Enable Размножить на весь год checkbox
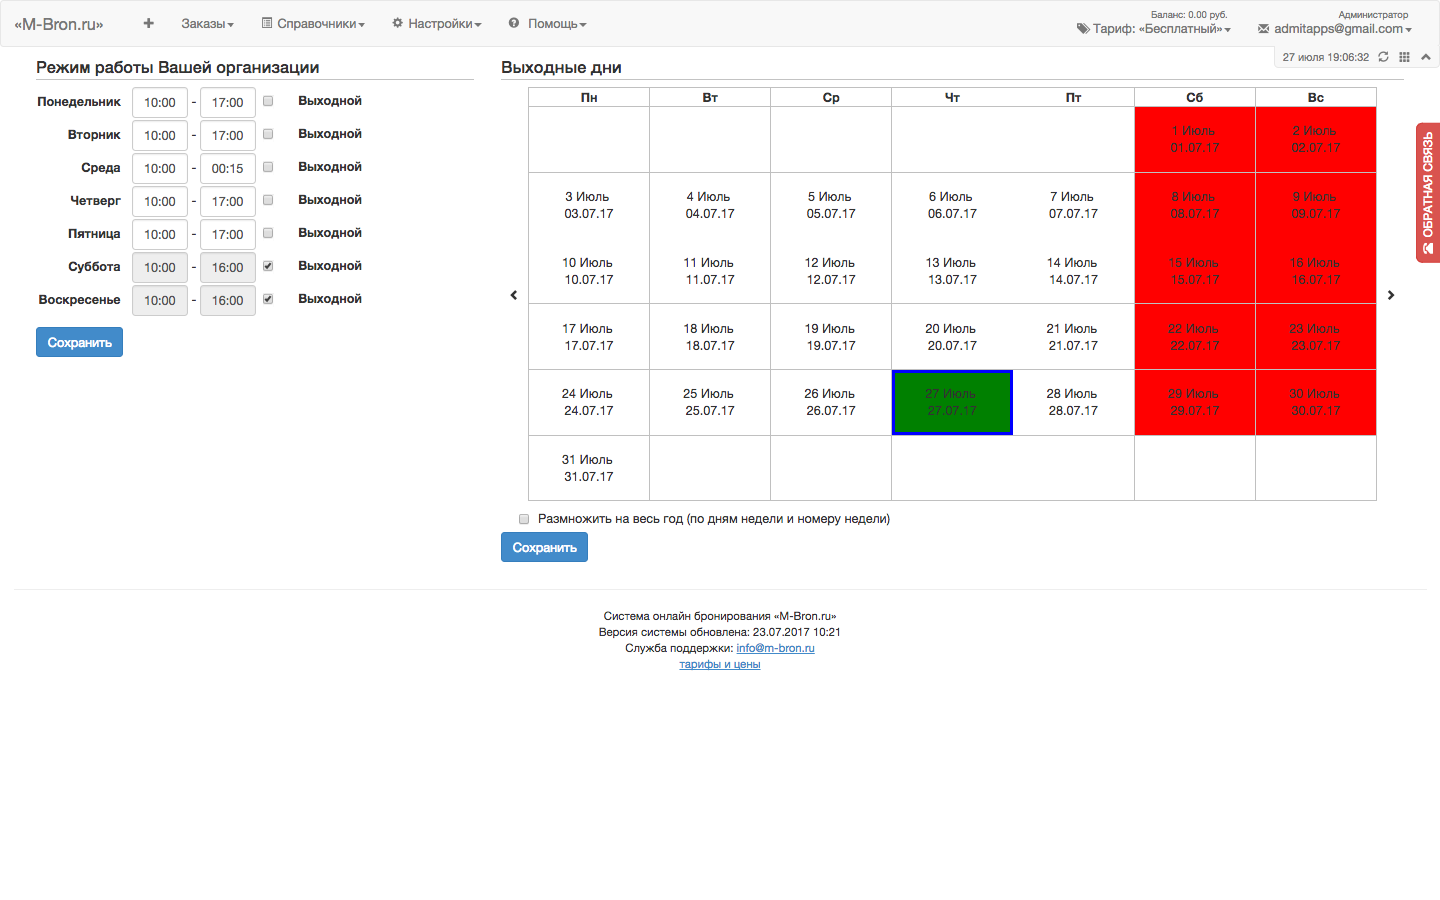The image size is (1440, 900). [524, 519]
